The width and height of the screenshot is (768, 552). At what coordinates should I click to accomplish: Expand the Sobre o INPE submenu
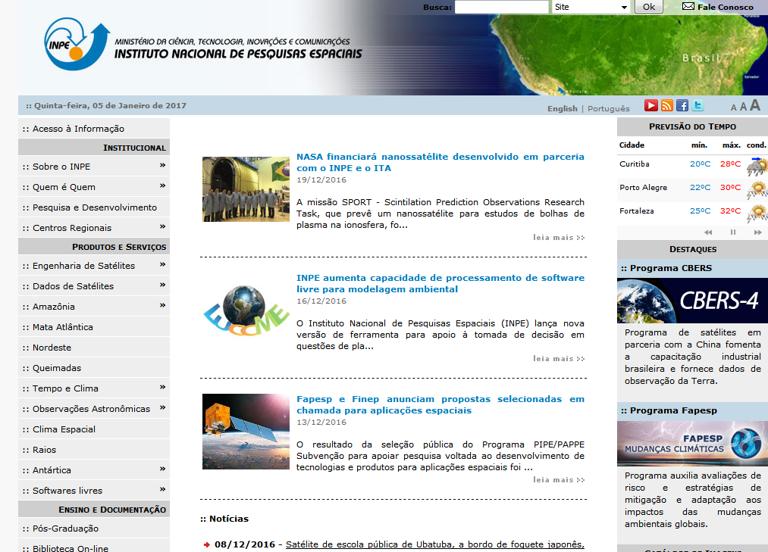[x=162, y=166]
